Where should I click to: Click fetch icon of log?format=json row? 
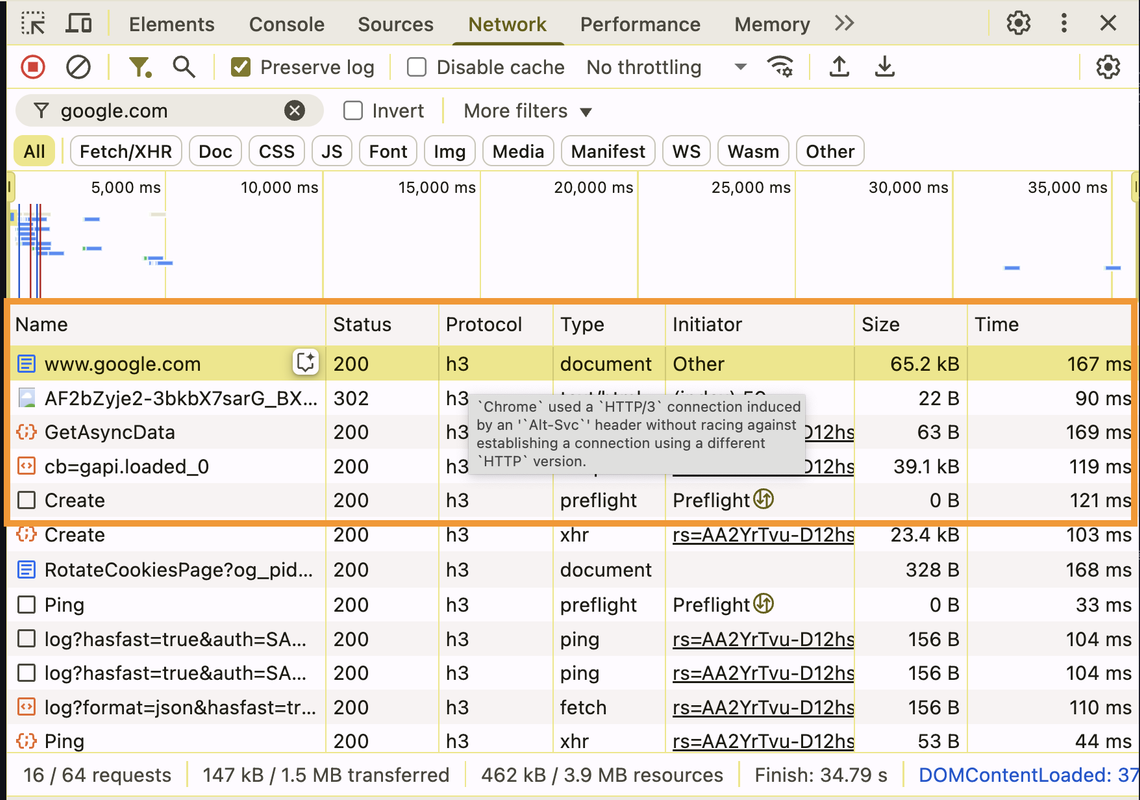[x=26, y=706]
